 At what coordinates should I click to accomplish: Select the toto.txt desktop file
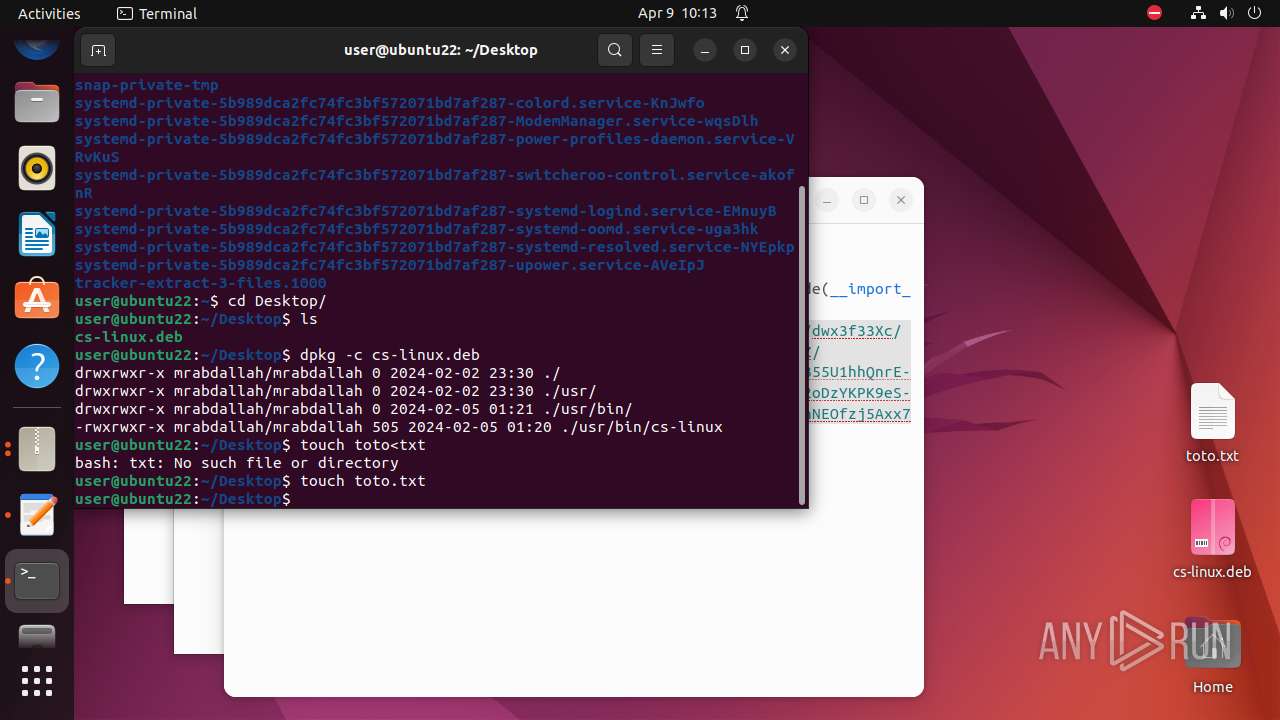tap(1212, 424)
